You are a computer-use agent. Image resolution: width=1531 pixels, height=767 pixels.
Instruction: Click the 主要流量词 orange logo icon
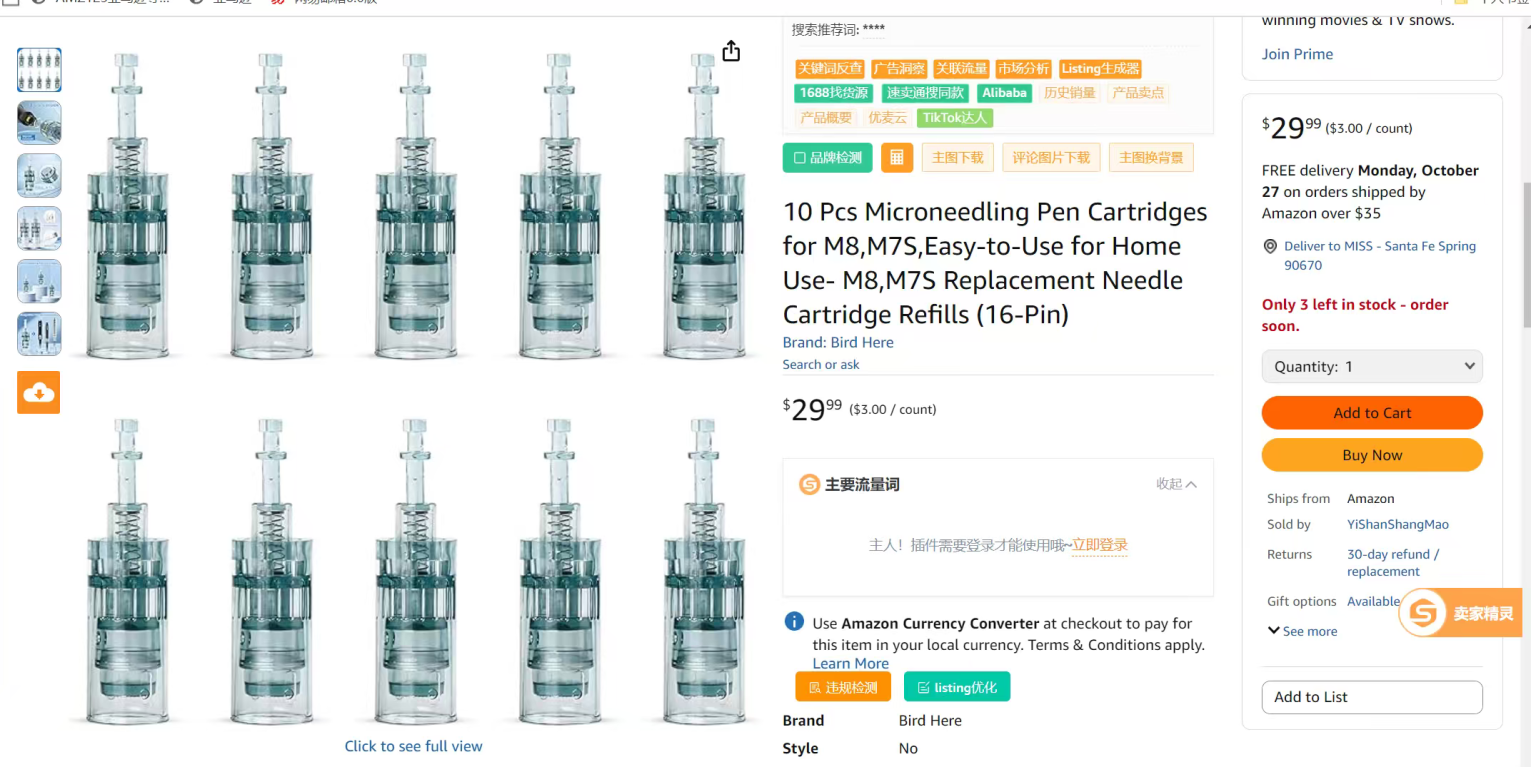pos(809,485)
